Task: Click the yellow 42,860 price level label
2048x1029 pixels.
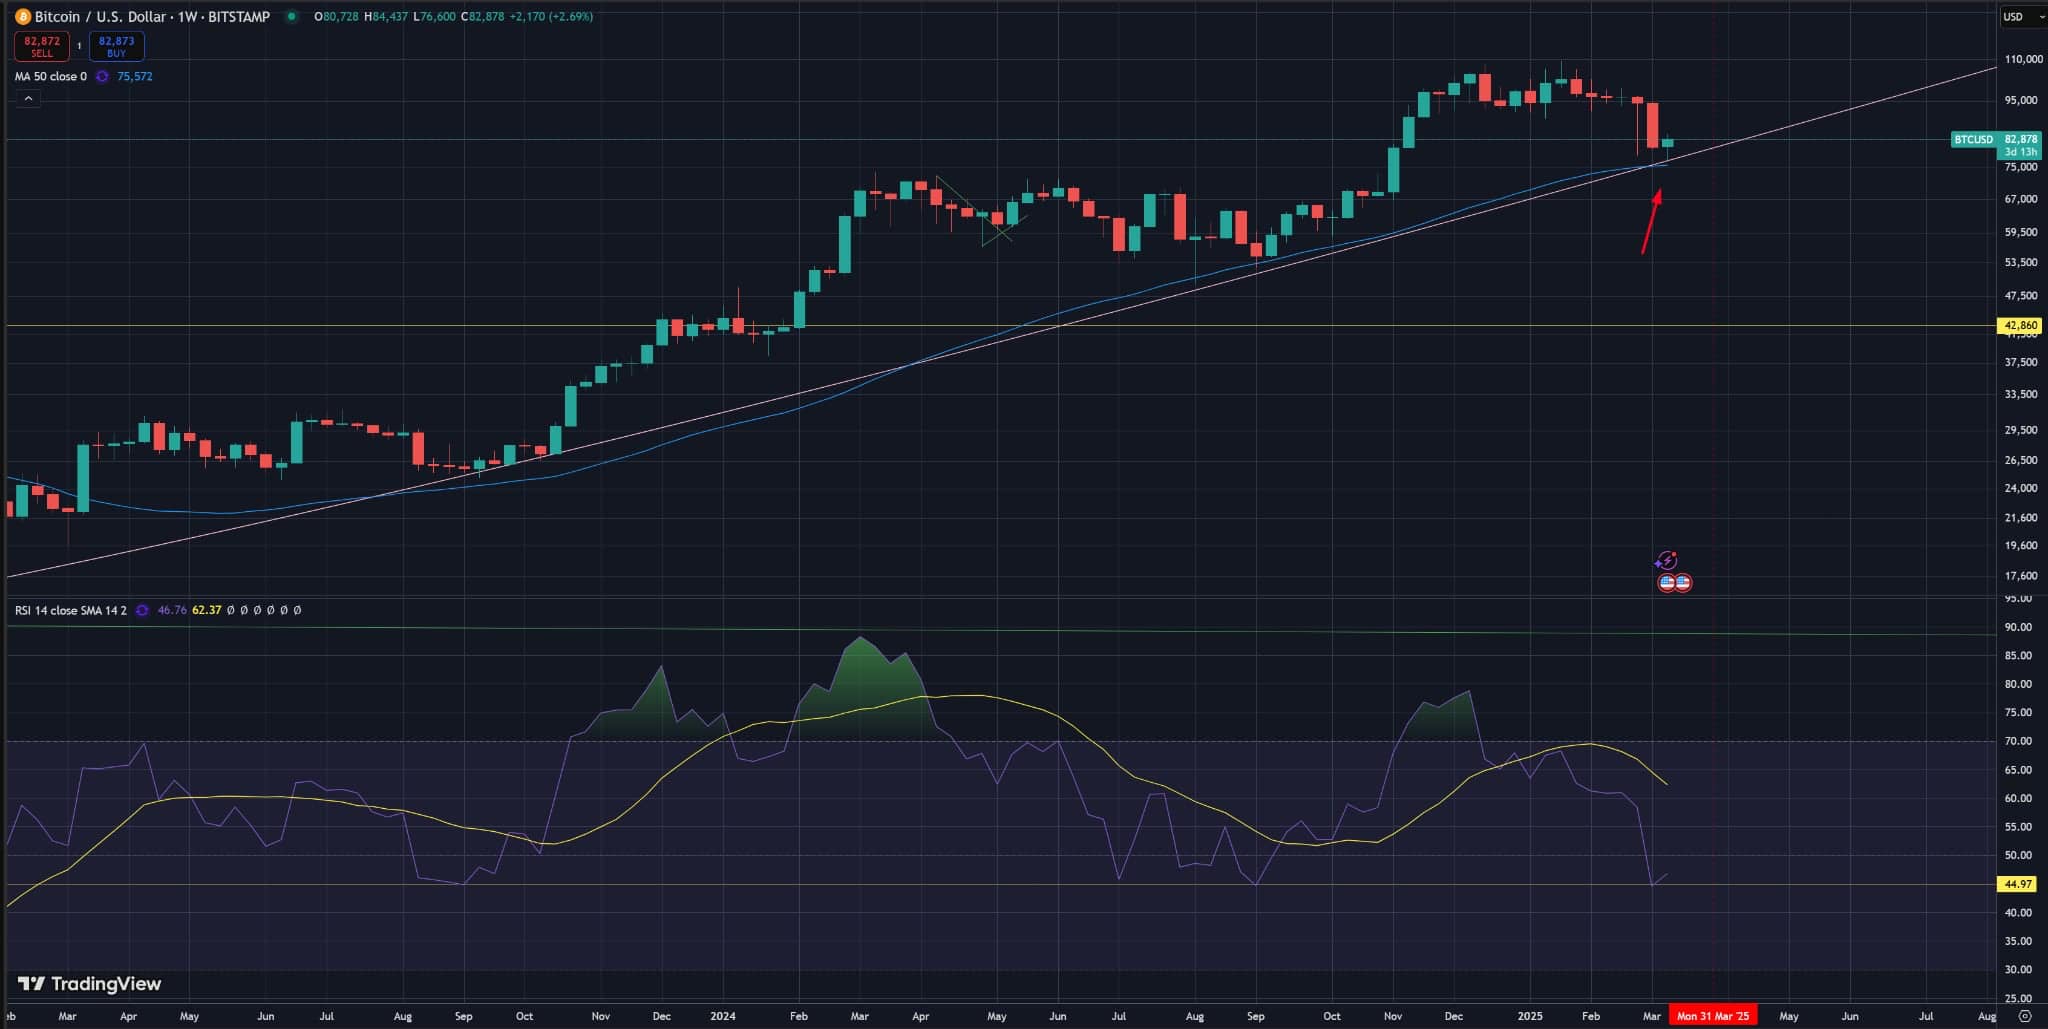Action: point(2020,326)
